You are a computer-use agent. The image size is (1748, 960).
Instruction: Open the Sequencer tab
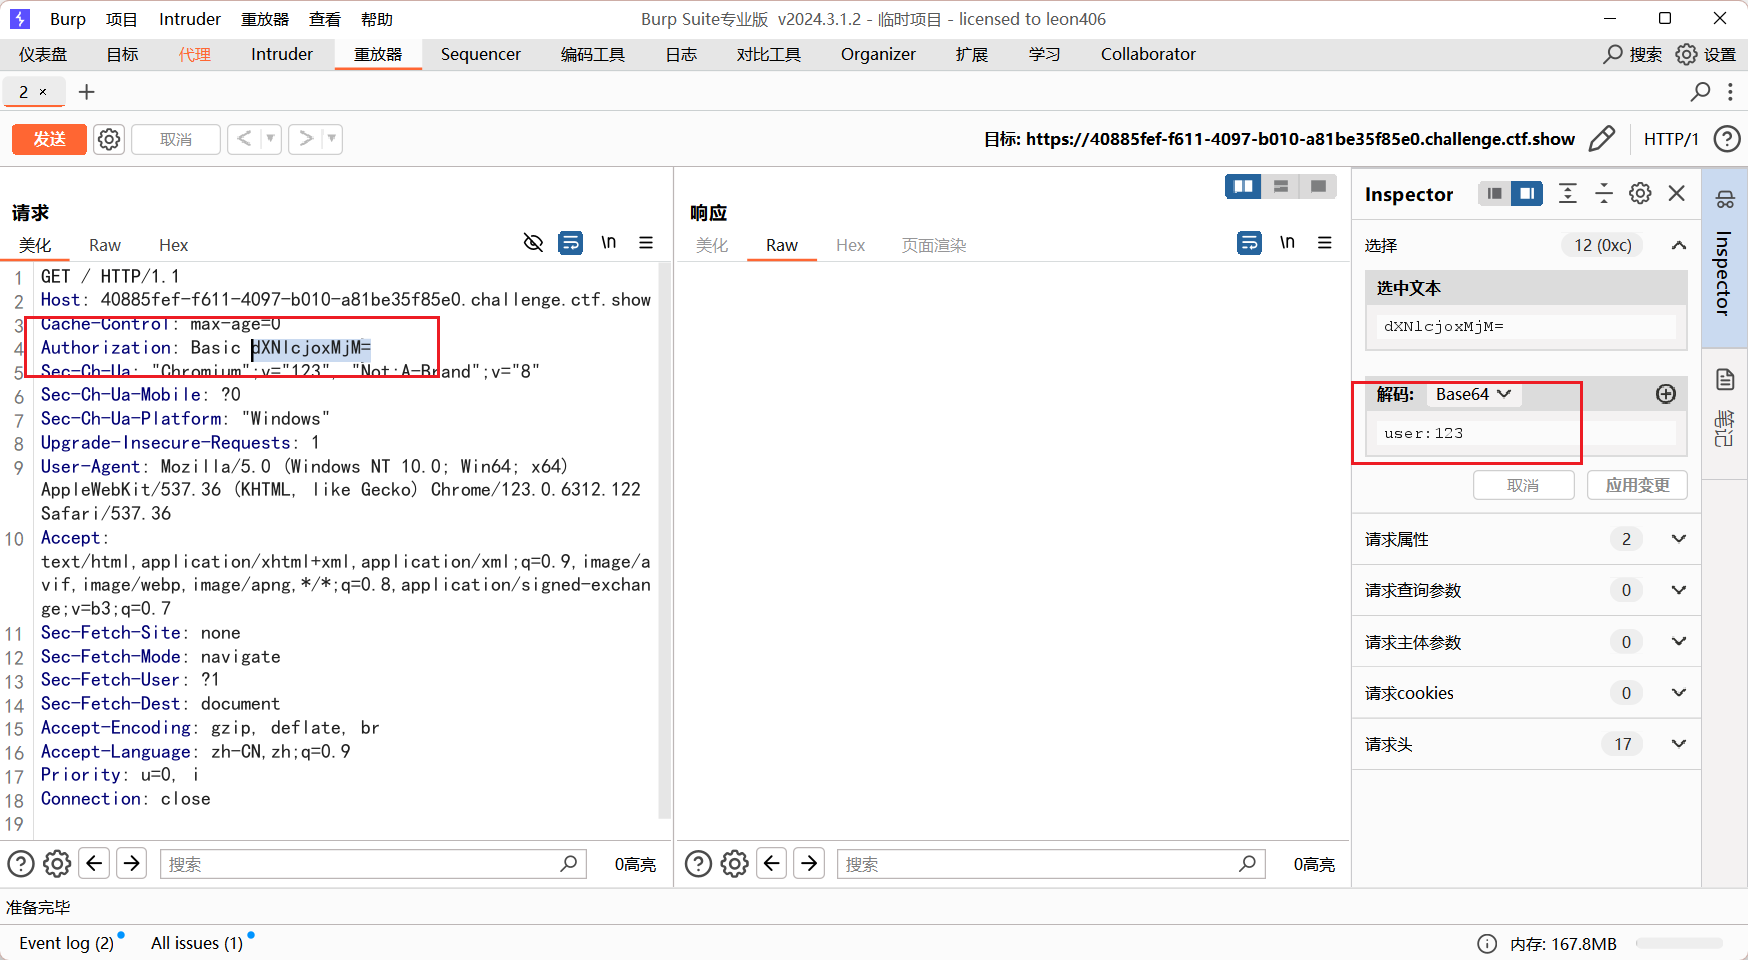point(481,54)
